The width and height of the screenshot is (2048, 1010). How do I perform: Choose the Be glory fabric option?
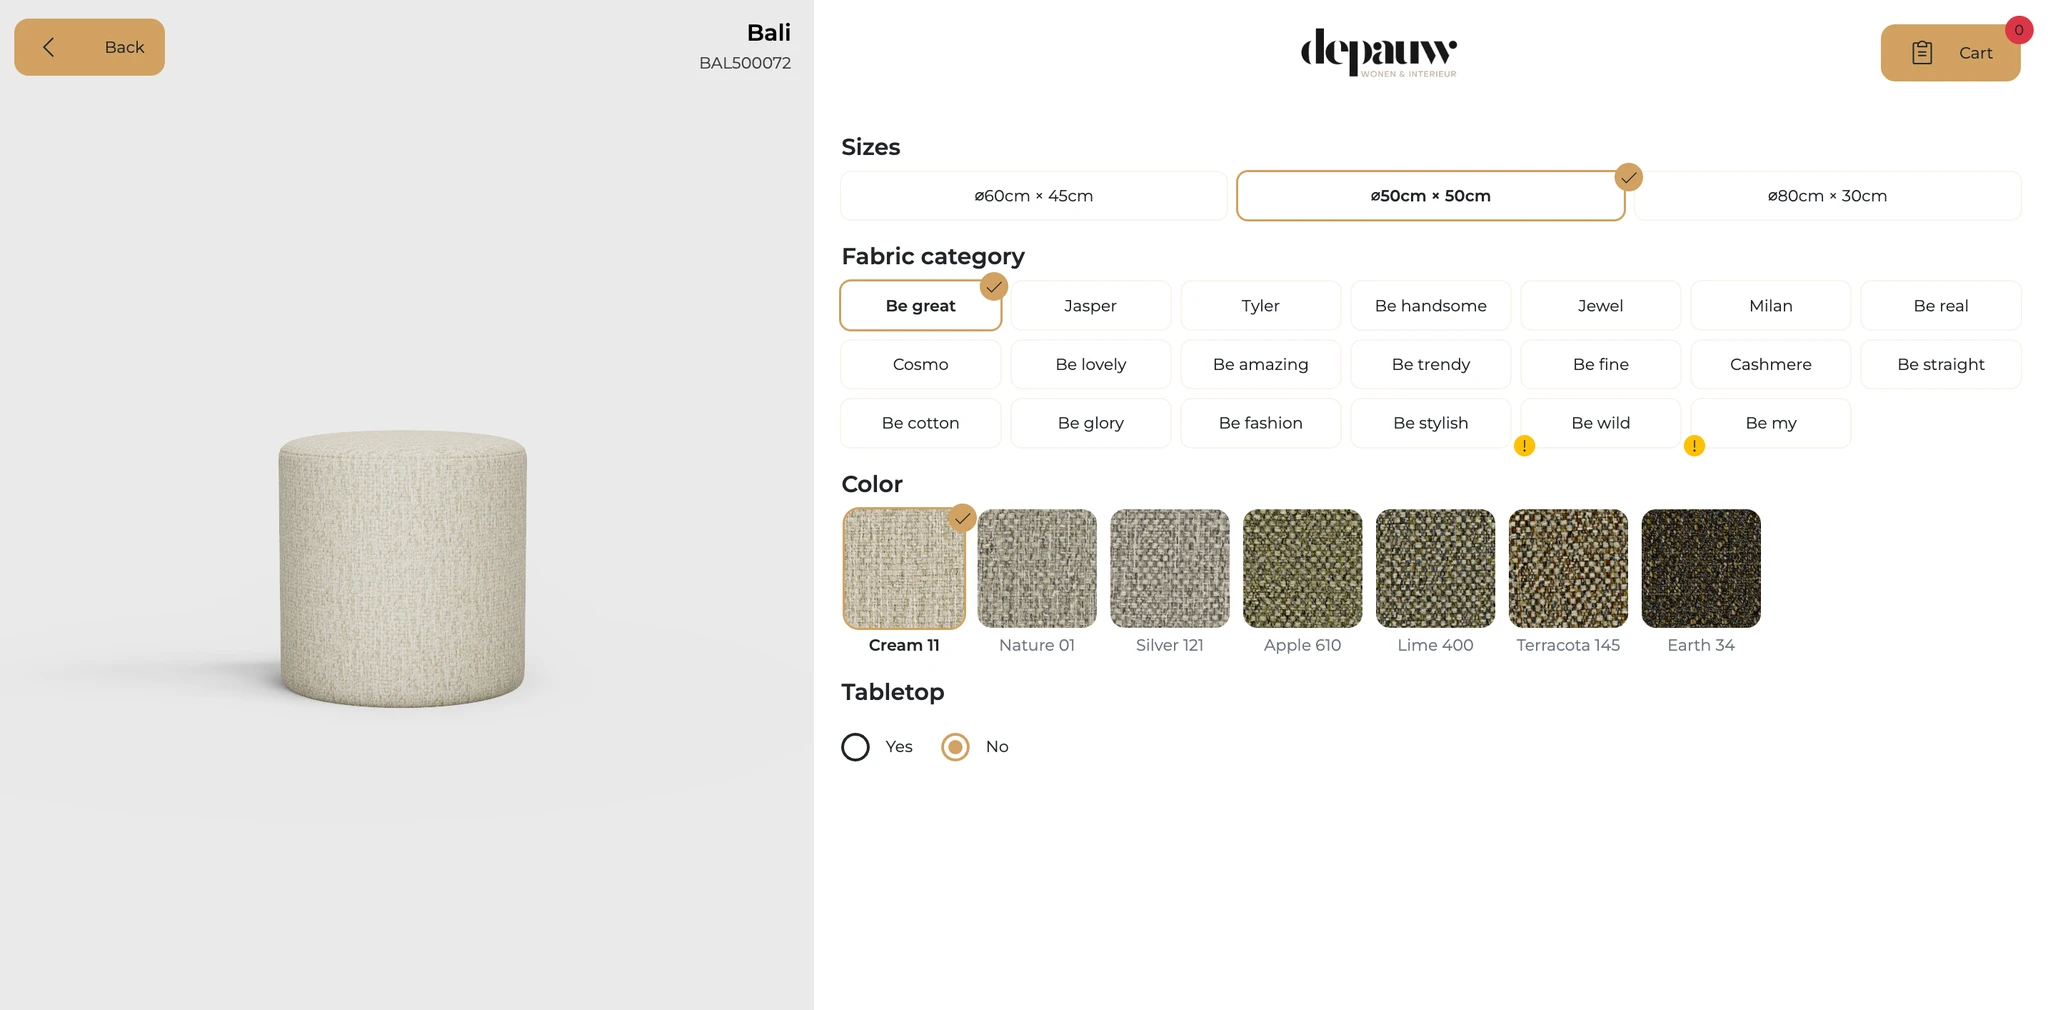pyautogui.click(x=1090, y=423)
